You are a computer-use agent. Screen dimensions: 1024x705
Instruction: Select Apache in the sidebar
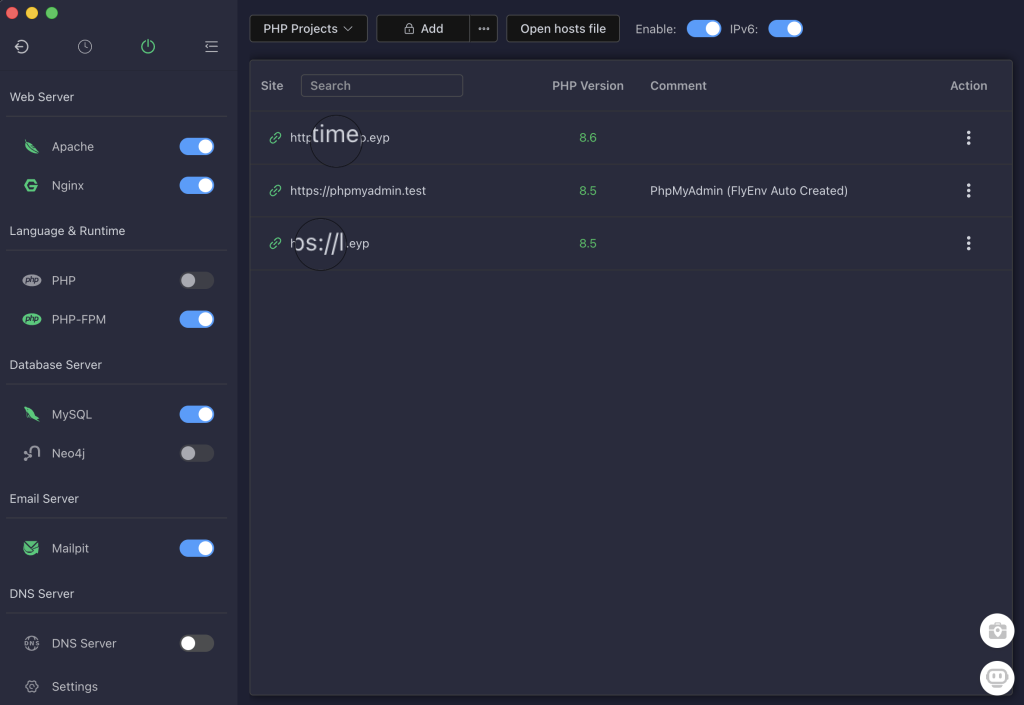[72, 147]
